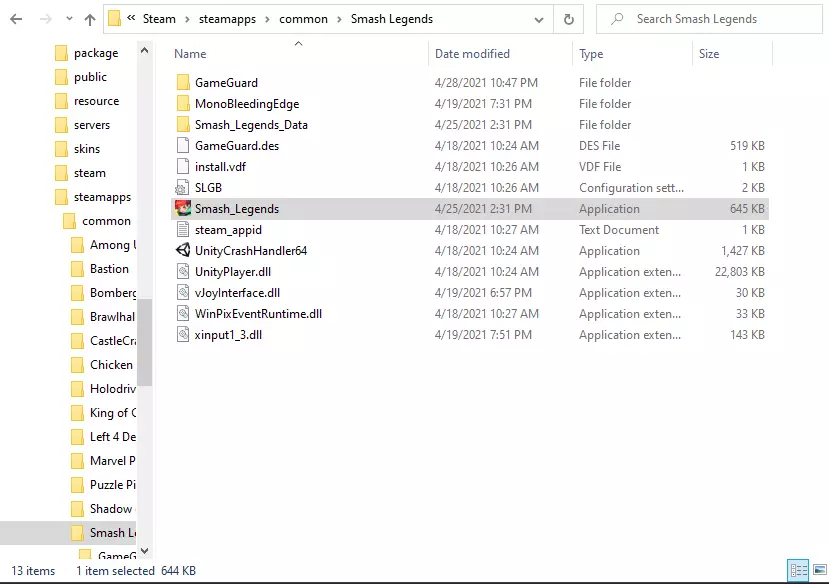829x584 pixels.
Task: Click the Forward navigation arrow
Action: click(46, 20)
